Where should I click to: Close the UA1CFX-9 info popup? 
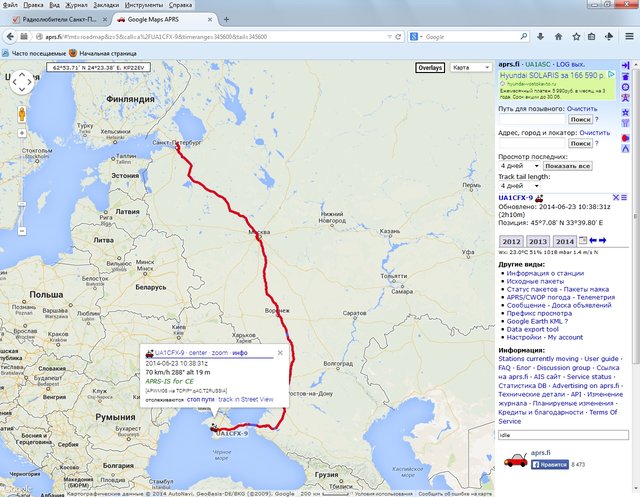[x=281, y=352]
